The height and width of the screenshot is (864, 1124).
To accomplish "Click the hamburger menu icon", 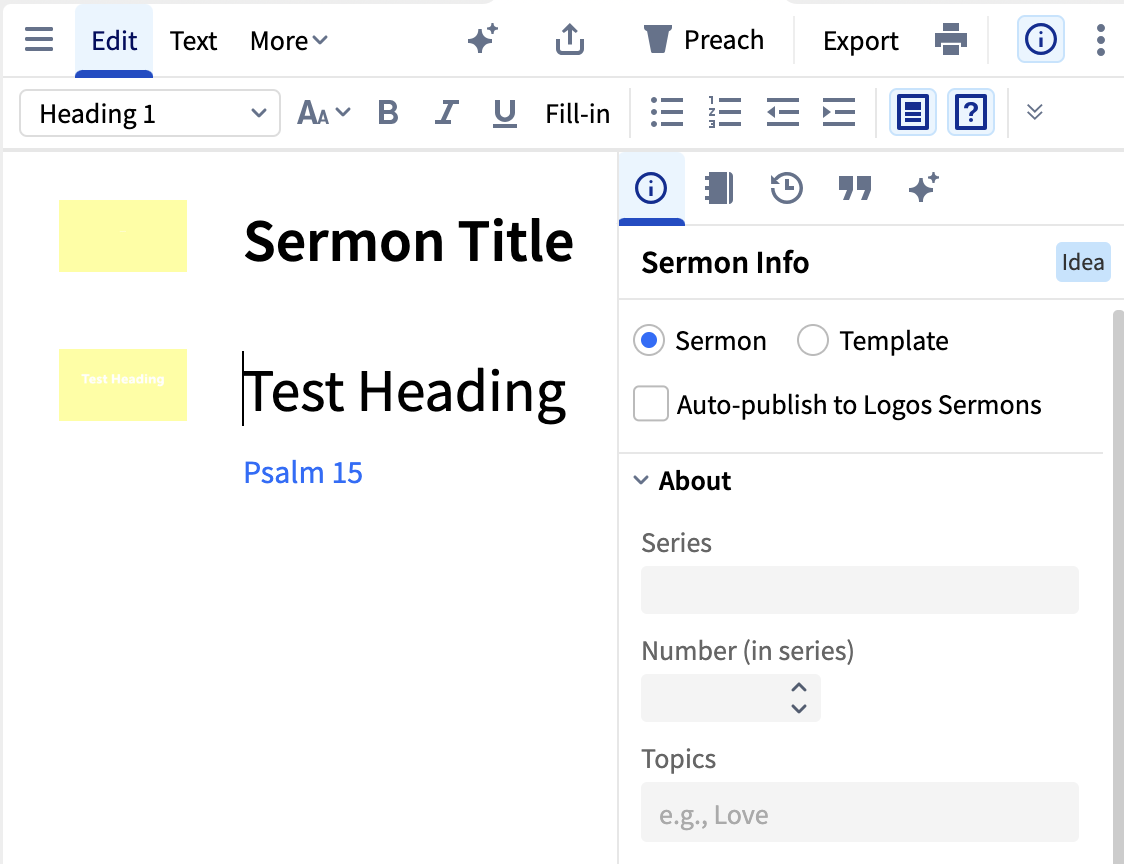I will point(39,40).
